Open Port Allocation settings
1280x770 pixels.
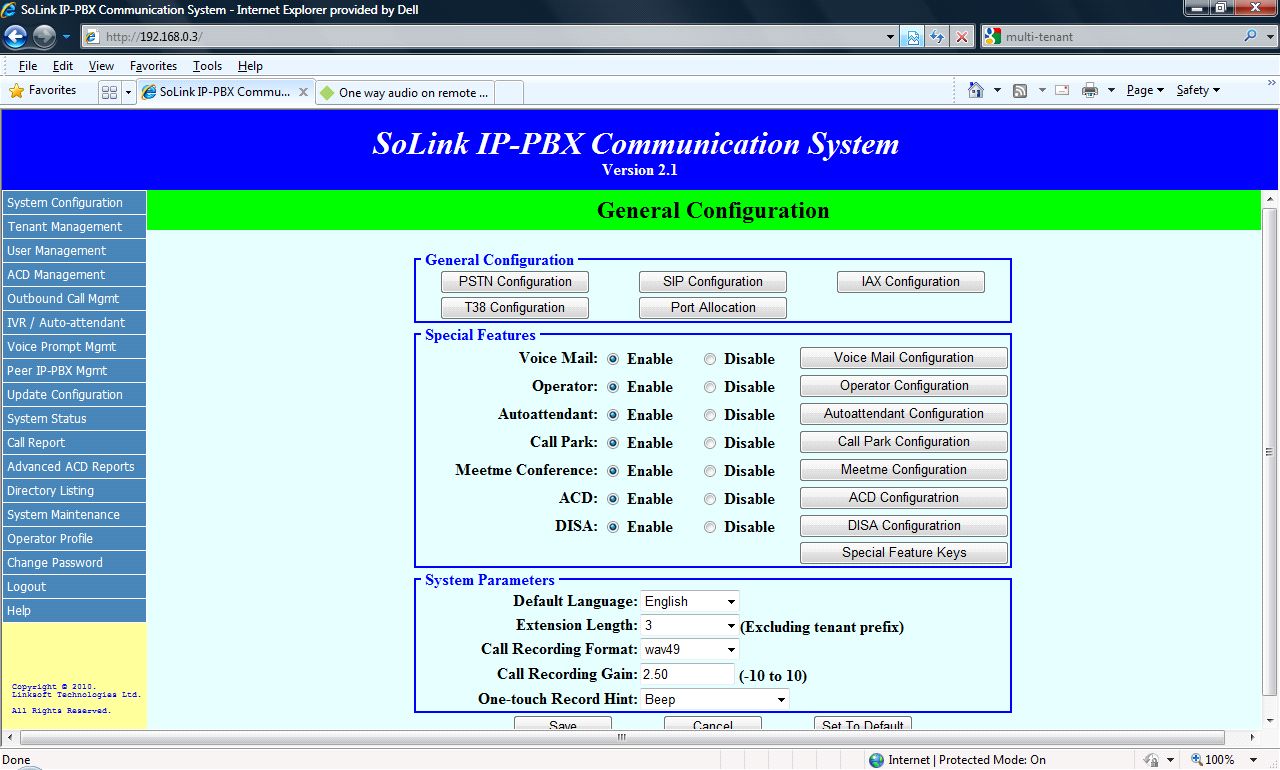pos(713,308)
